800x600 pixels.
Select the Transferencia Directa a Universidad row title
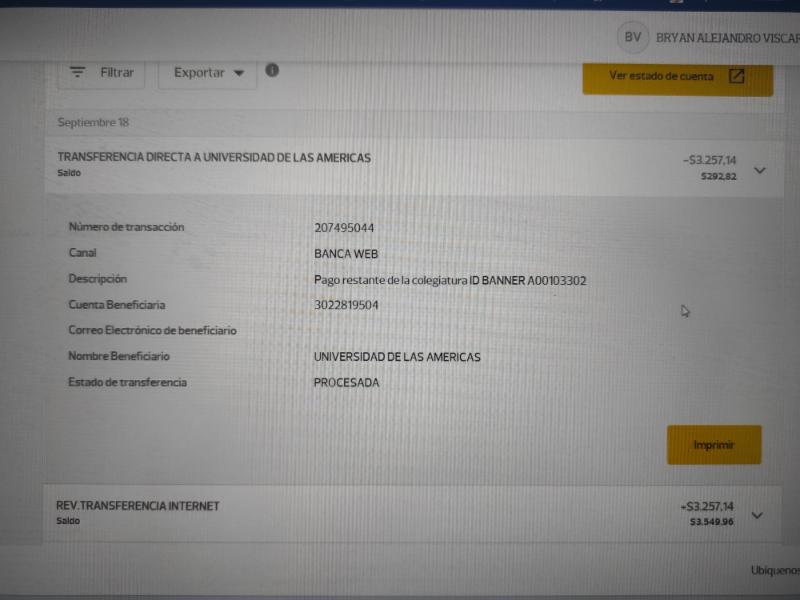point(214,158)
